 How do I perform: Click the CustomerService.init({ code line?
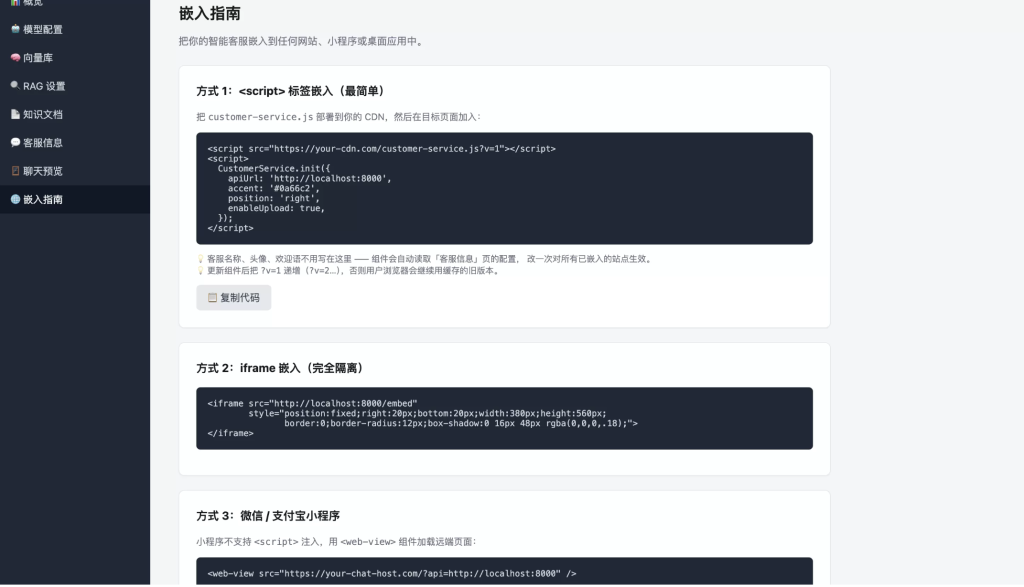tap(274, 168)
